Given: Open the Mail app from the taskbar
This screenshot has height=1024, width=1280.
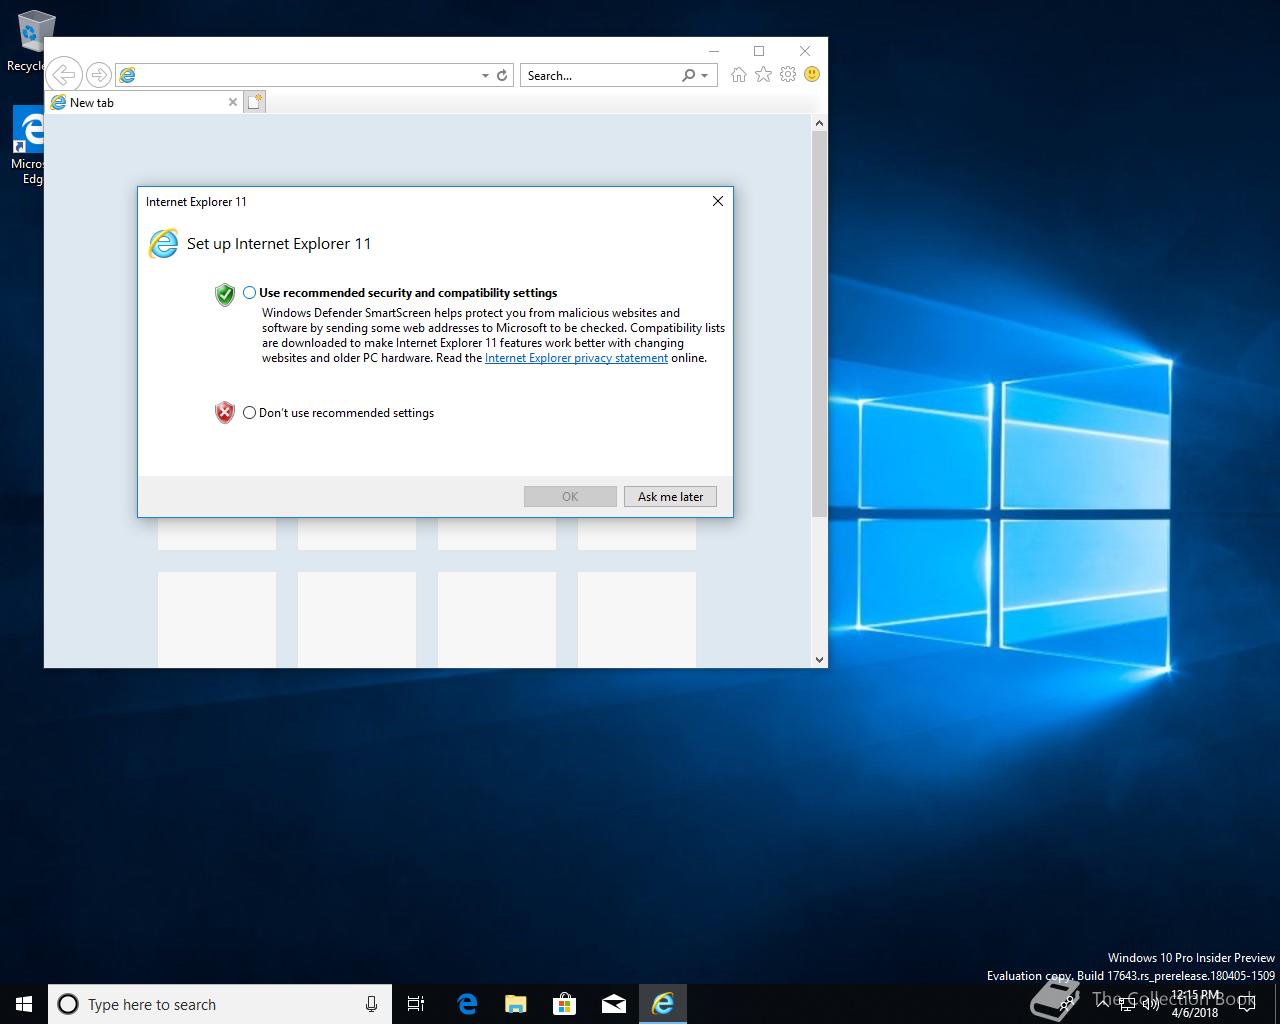Looking at the screenshot, I should [x=614, y=1004].
